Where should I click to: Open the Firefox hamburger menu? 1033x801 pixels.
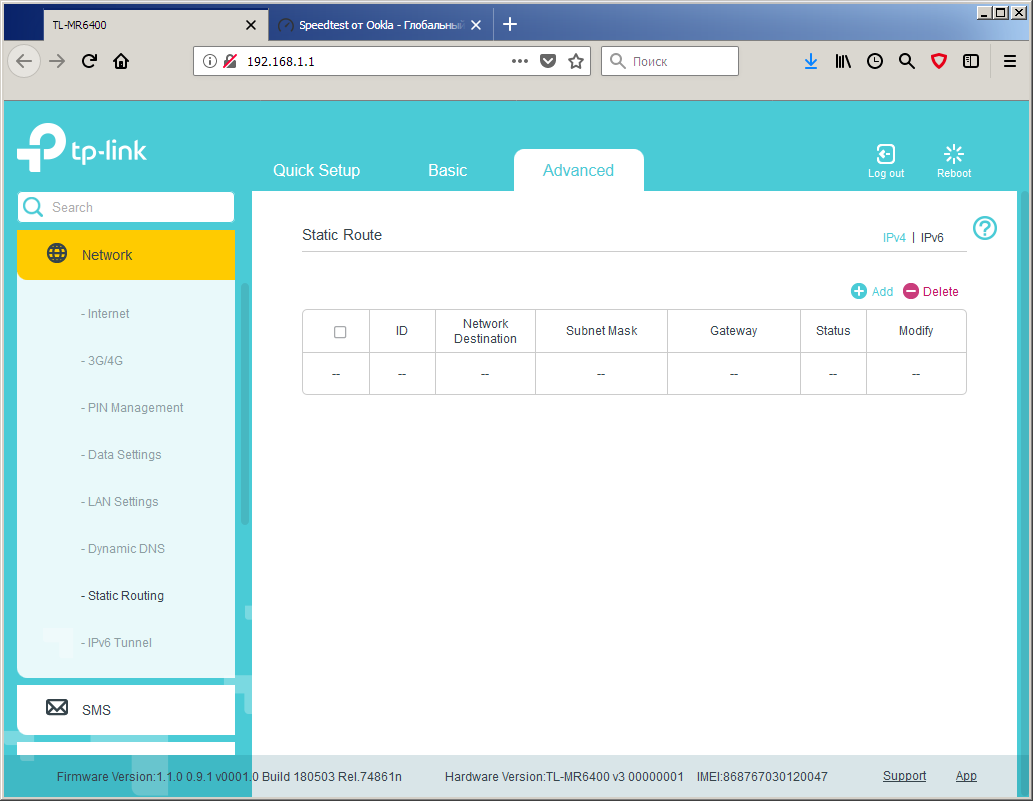[1009, 61]
